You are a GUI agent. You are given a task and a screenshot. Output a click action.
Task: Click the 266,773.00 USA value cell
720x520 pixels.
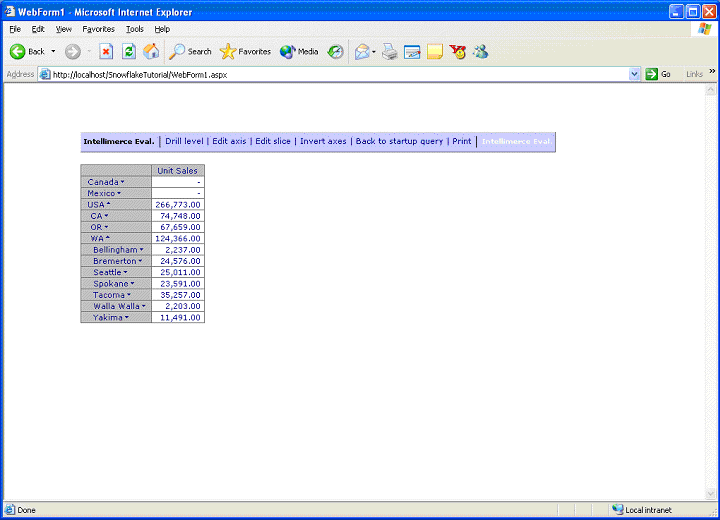[x=178, y=204]
